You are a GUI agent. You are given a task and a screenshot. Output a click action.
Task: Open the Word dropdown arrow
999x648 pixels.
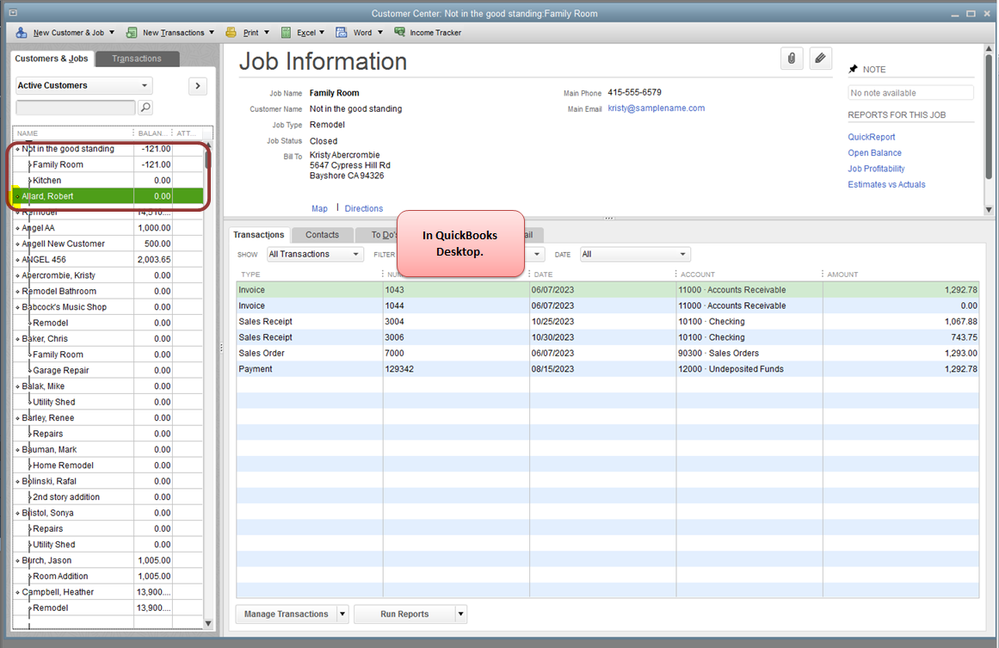(x=380, y=32)
